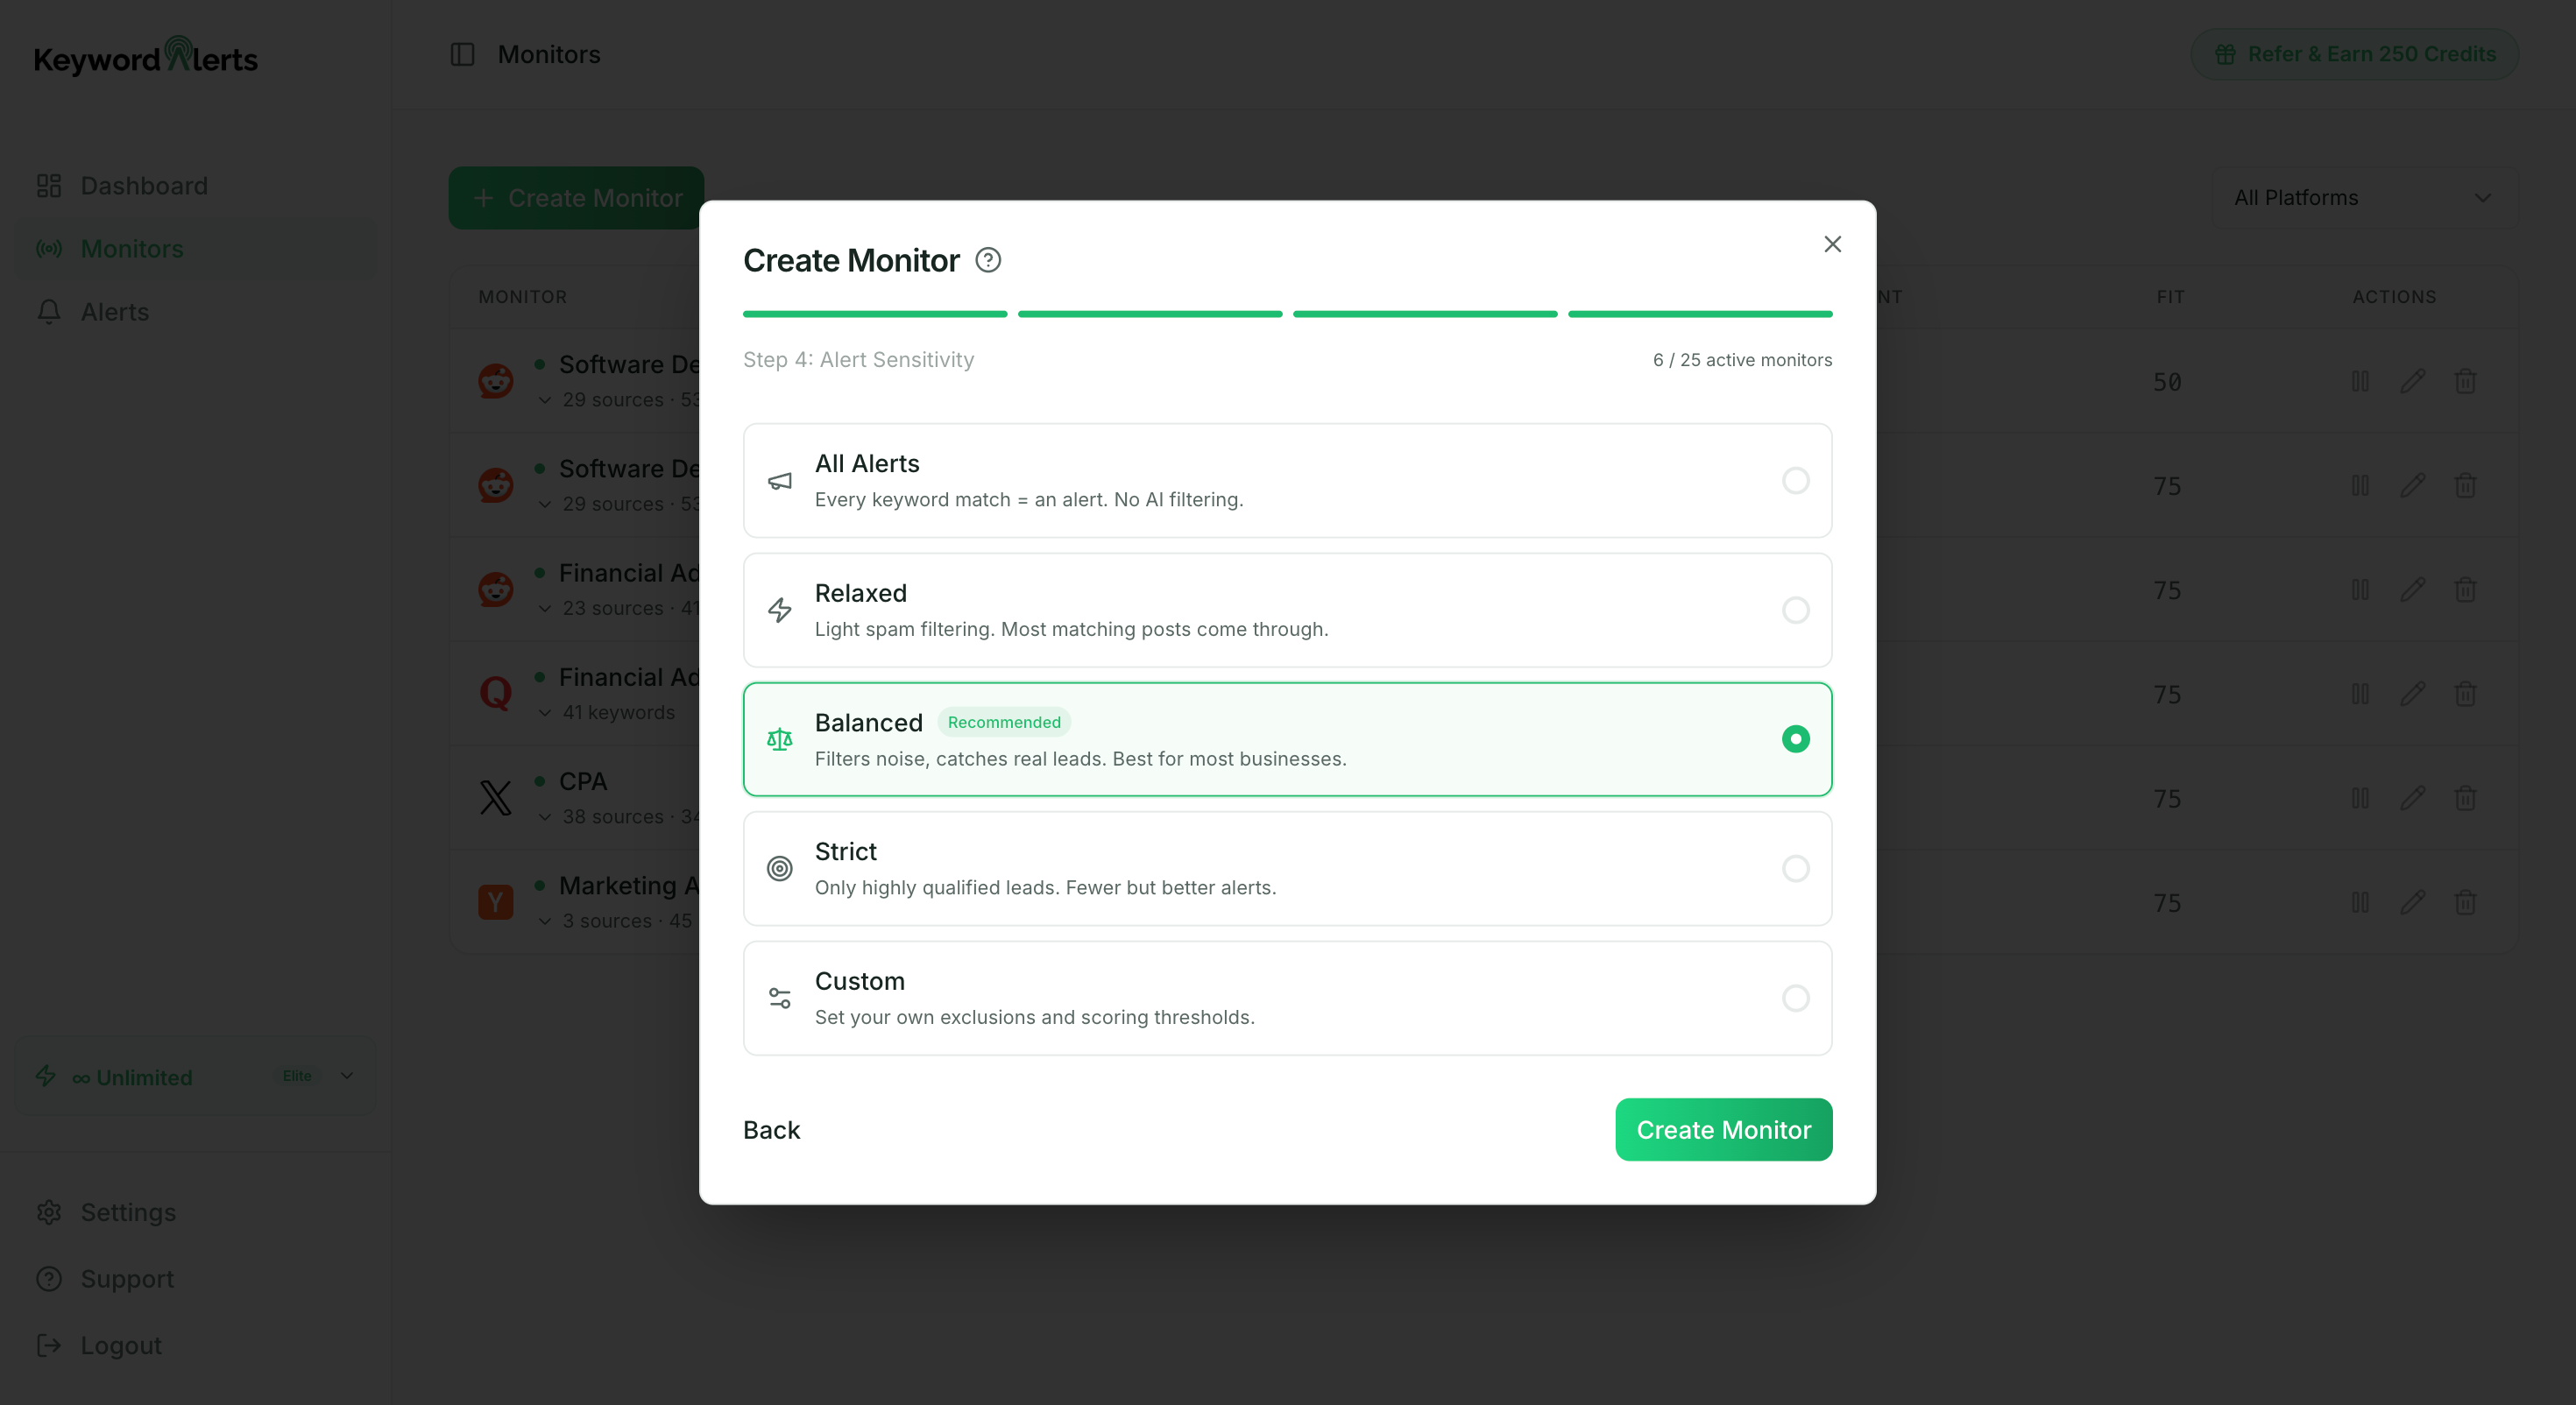Image resolution: width=2576 pixels, height=1405 pixels.
Task: Click the trash icon for the CPA monitor
Action: point(2465,798)
